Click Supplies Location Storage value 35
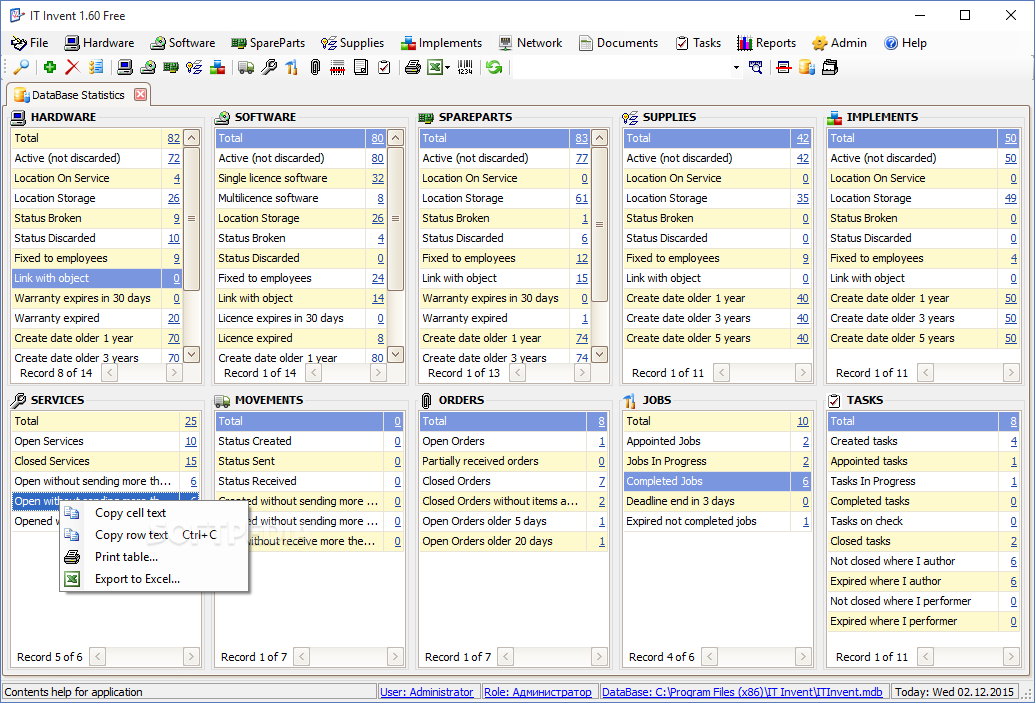This screenshot has height=703, width=1035. pyautogui.click(x=803, y=198)
